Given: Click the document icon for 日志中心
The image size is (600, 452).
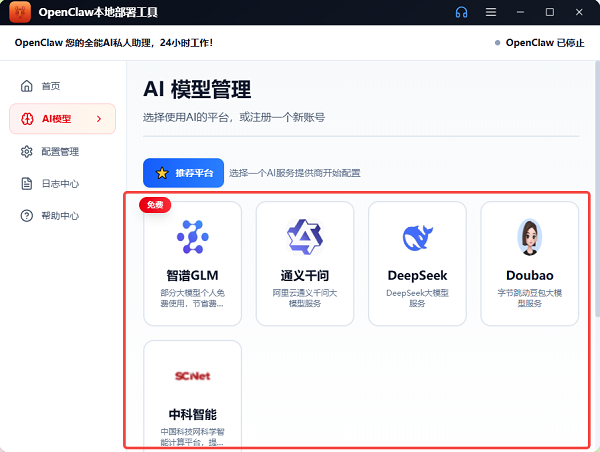Looking at the screenshot, I should point(26,184).
